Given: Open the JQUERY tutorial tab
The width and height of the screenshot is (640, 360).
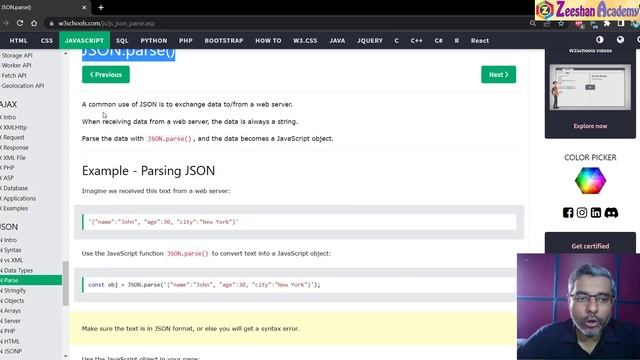Looking at the screenshot, I should [x=370, y=40].
